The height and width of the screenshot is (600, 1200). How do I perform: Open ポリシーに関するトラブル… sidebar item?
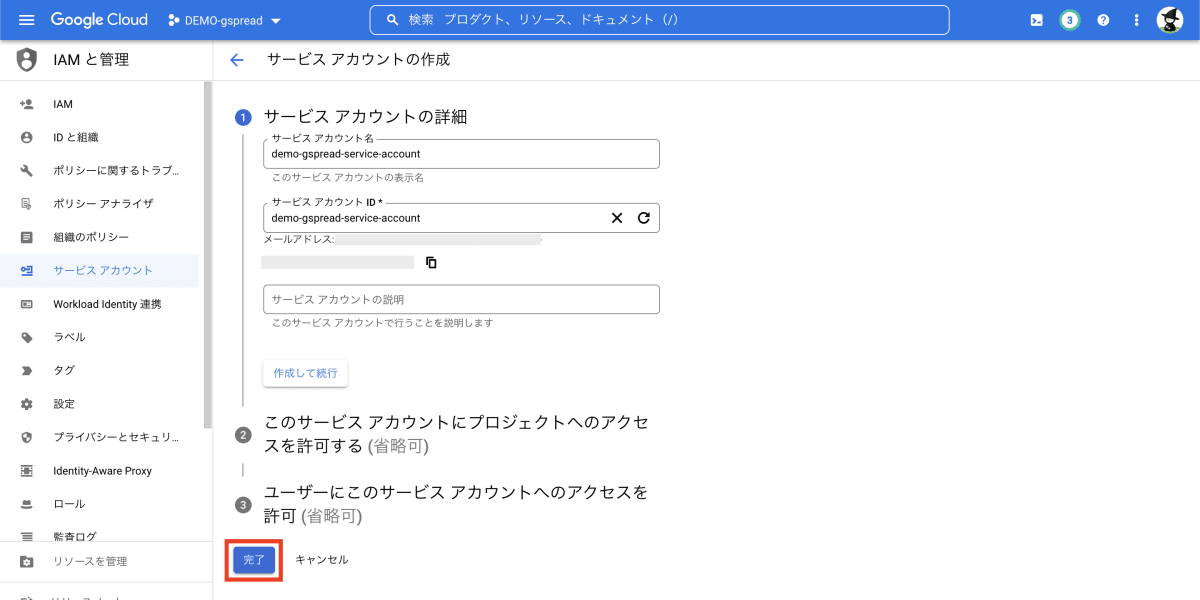point(117,171)
